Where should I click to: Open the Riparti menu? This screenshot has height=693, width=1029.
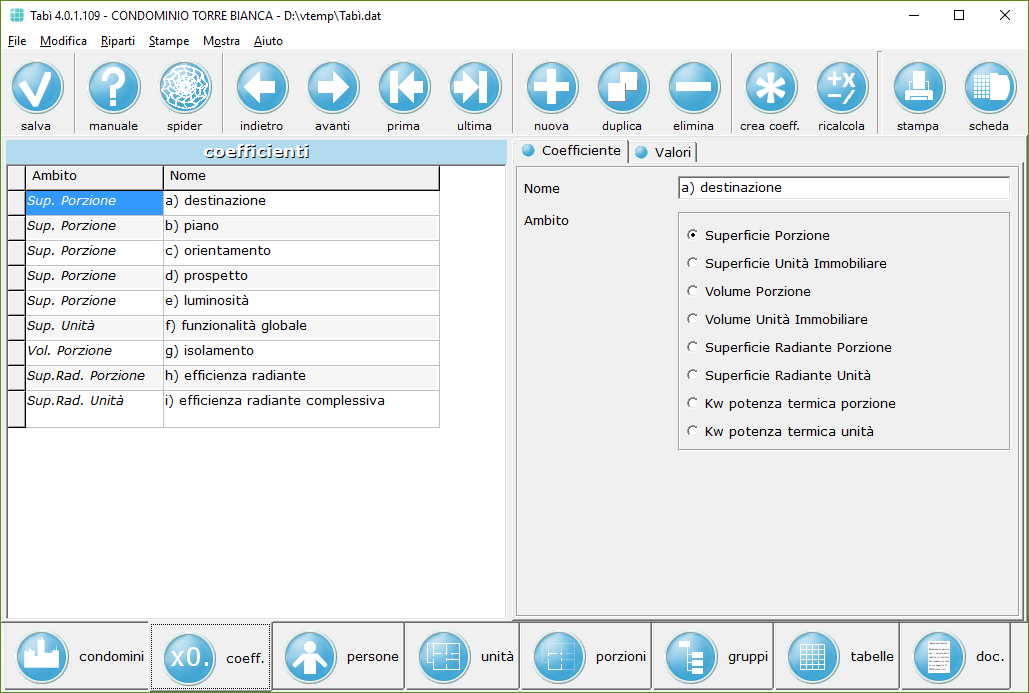[x=118, y=41]
